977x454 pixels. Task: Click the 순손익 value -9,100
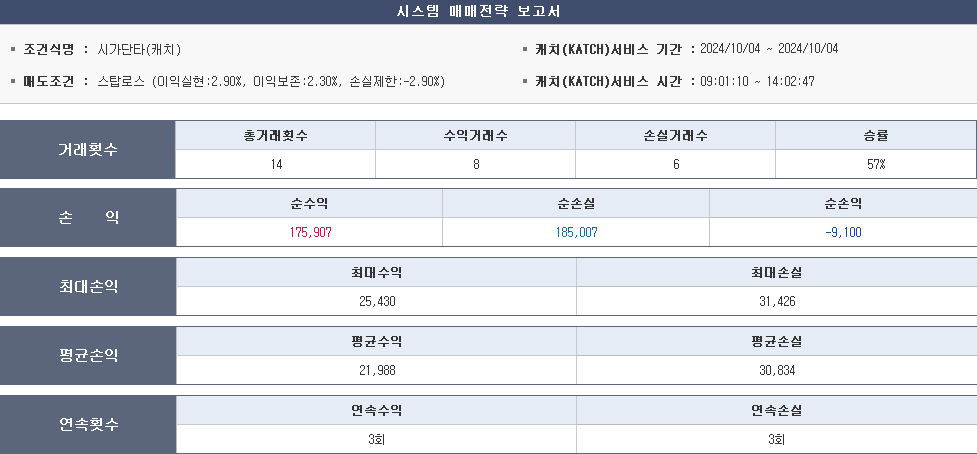pyautogui.click(x=843, y=232)
